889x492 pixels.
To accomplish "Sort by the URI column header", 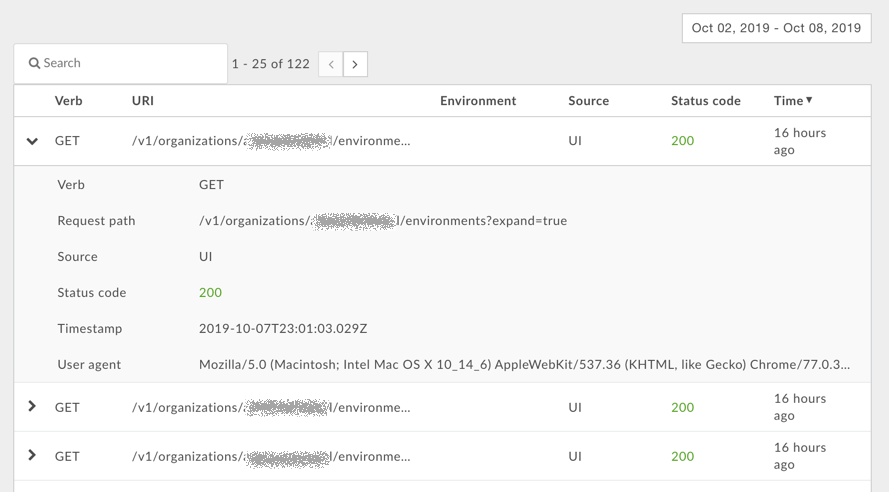I will tap(143, 101).
